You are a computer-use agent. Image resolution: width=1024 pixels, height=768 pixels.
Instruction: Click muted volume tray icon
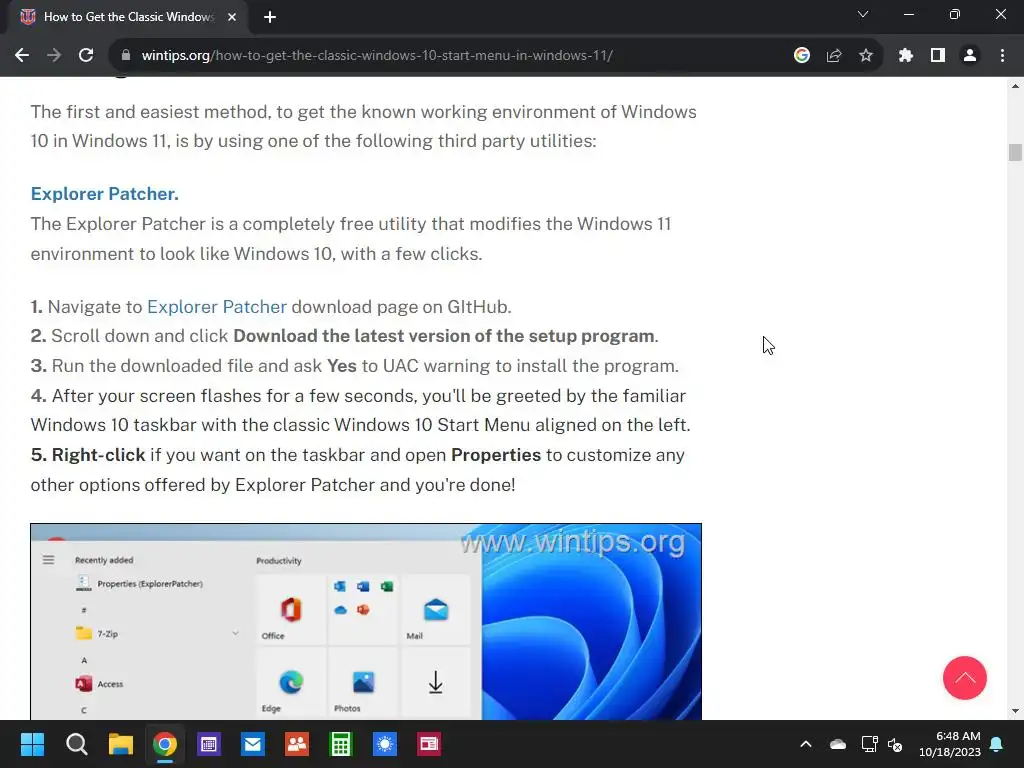pyautogui.click(x=895, y=744)
